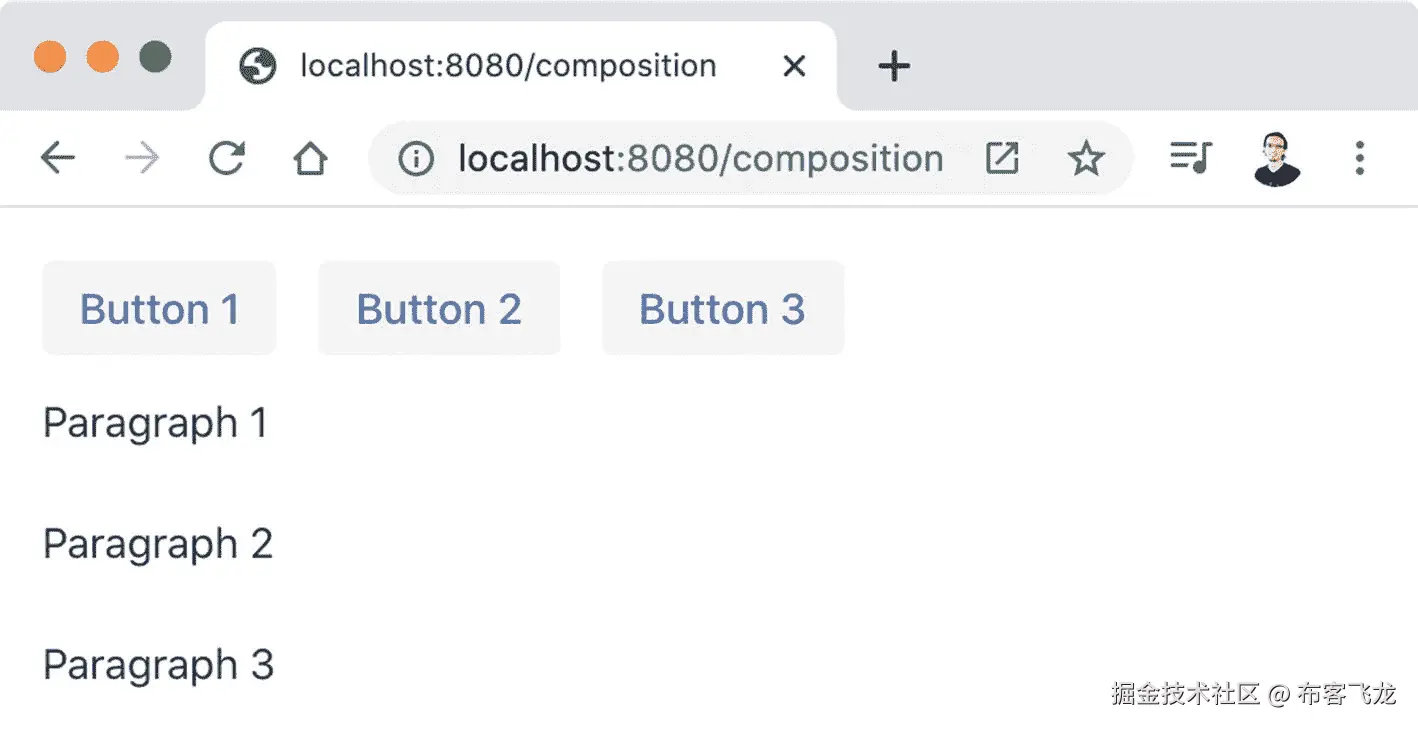Click the Paragraph 1 text
This screenshot has height=729, width=1418.
pos(156,423)
